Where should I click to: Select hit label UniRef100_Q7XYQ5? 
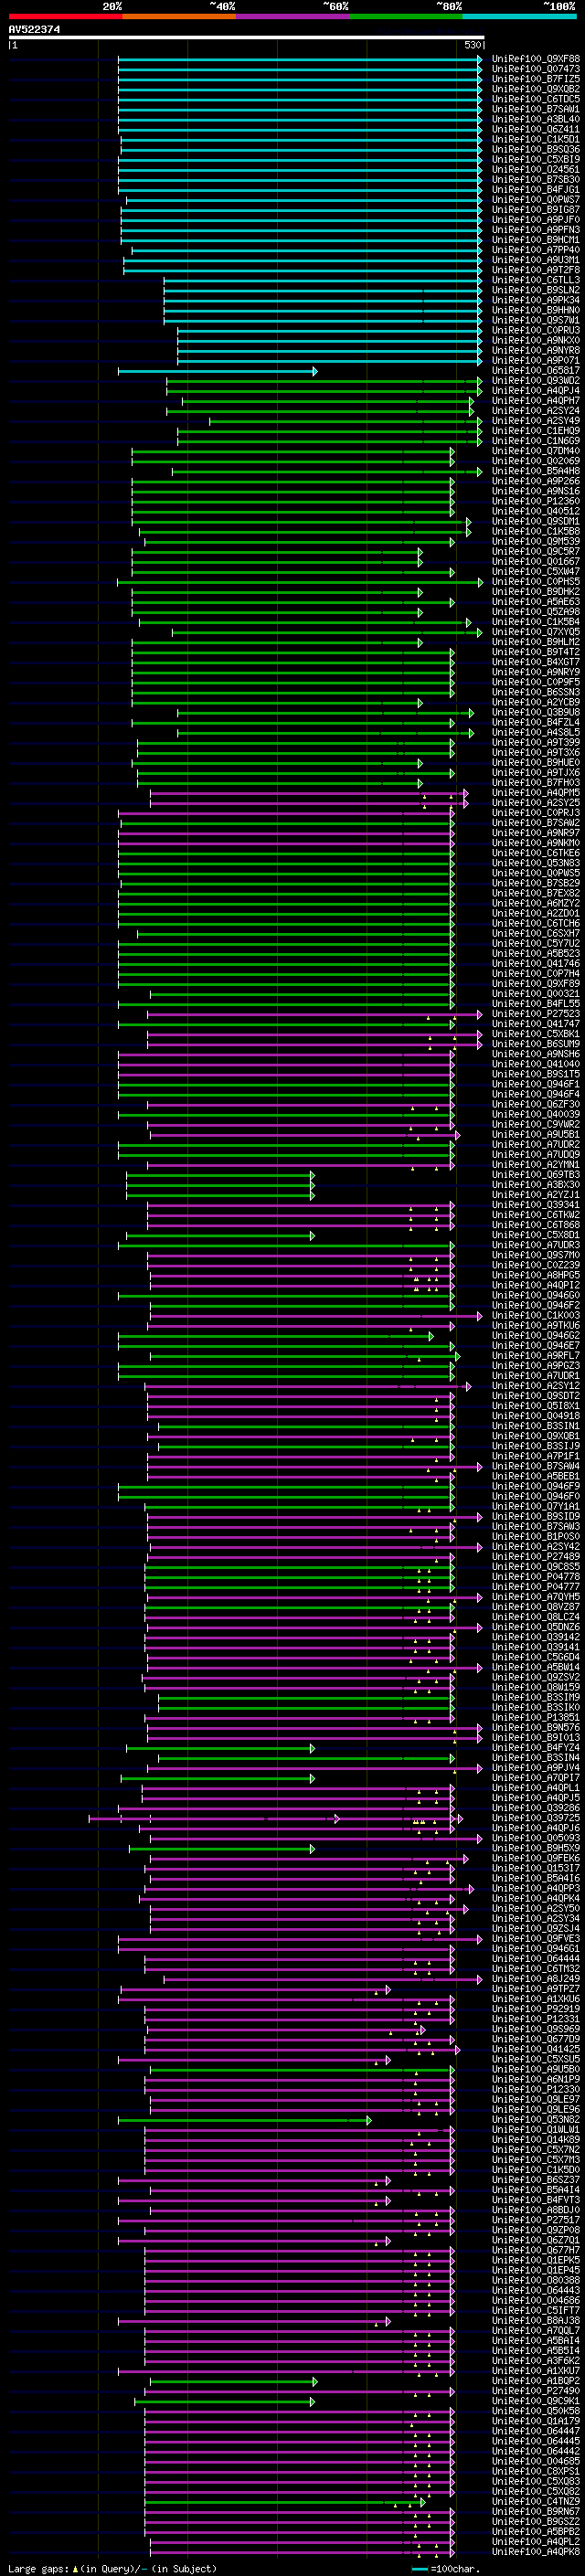tap(536, 632)
